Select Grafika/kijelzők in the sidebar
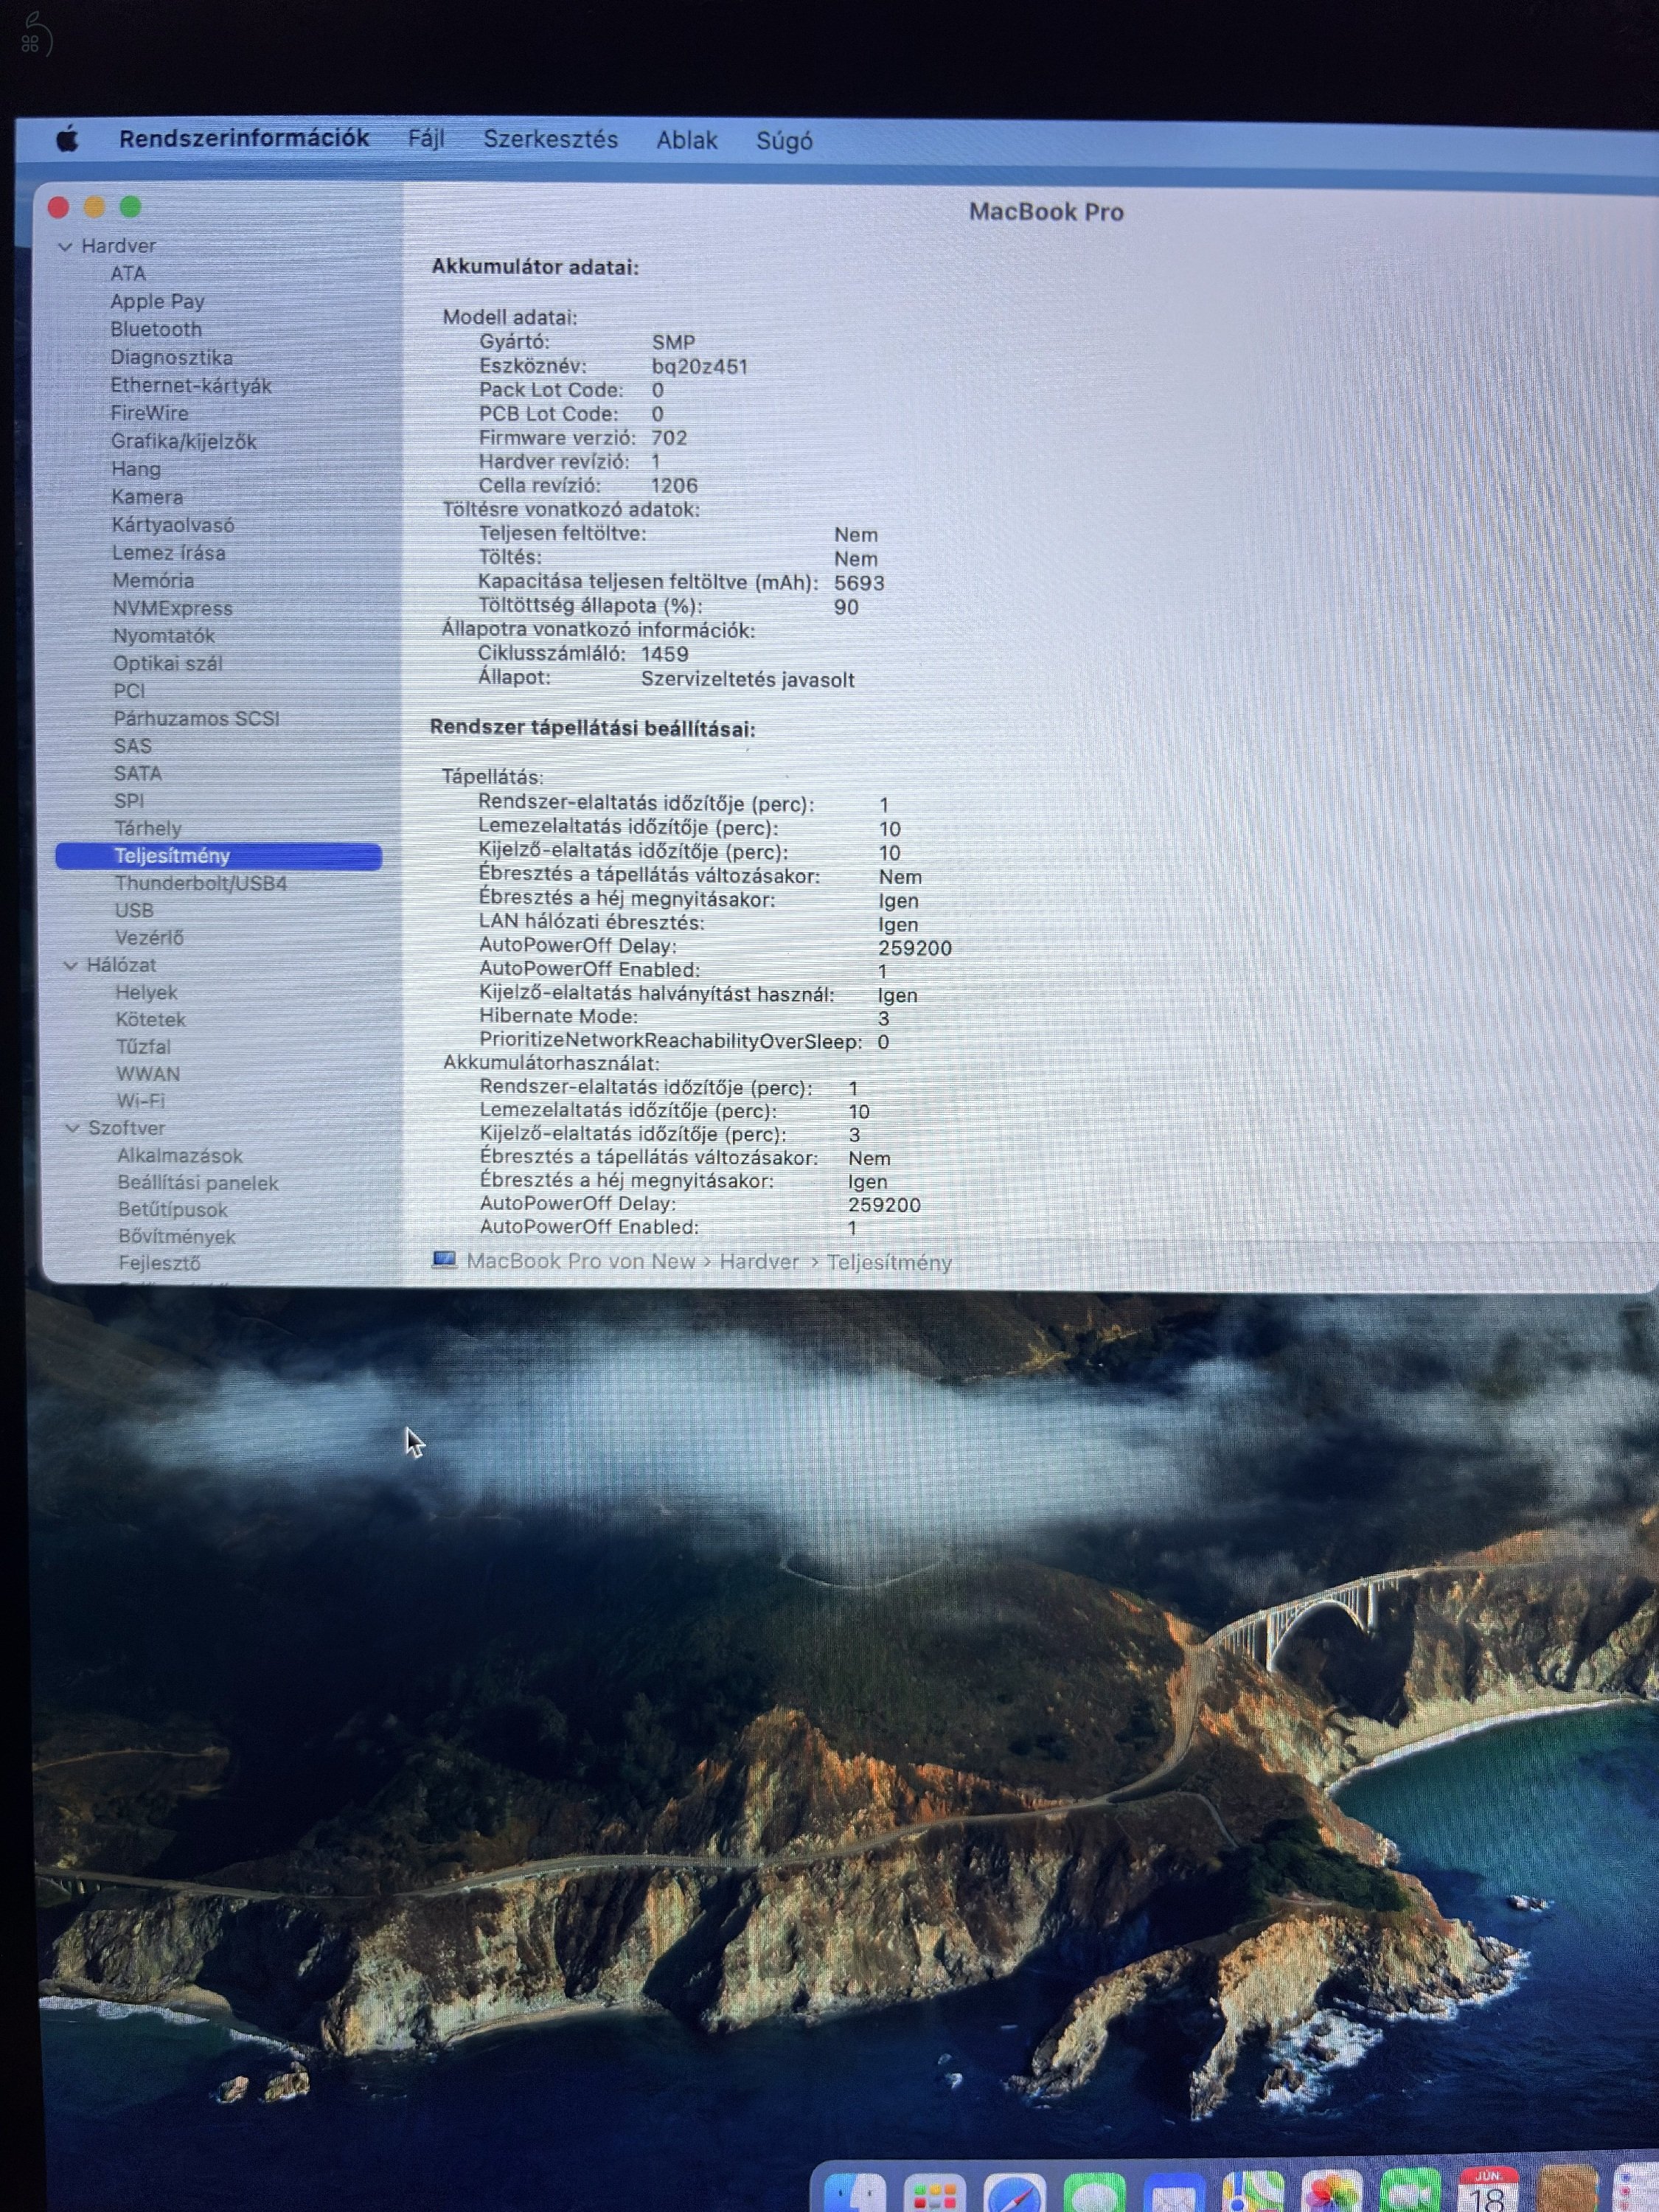The width and height of the screenshot is (1659, 2212). click(x=183, y=441)
